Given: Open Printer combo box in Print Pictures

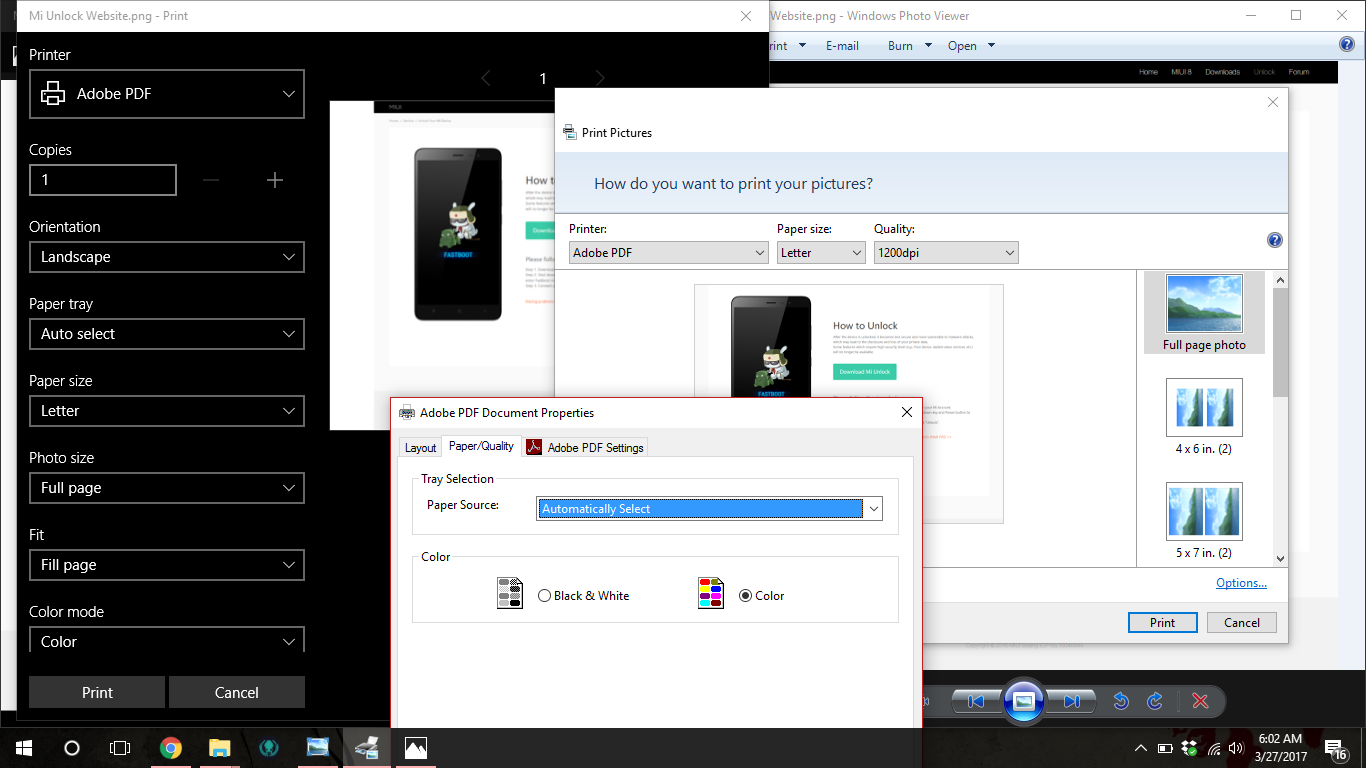Looking at the screenshot, I should (669, 253).
